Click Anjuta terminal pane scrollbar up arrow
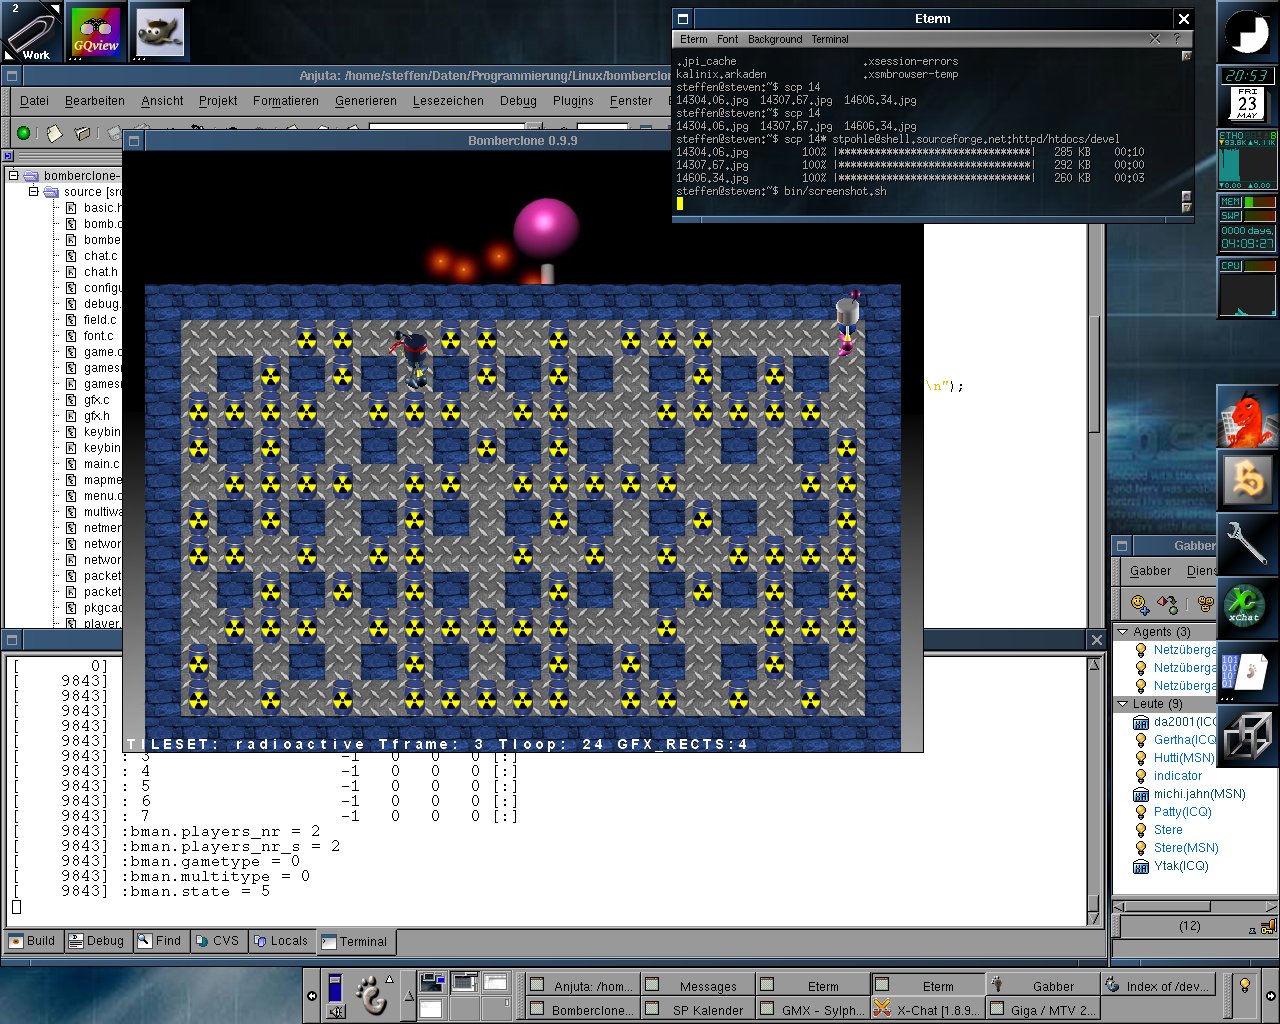The width and height of the screenshot is (1280, 1024). pyautogui.click(x=1094, y=663)
